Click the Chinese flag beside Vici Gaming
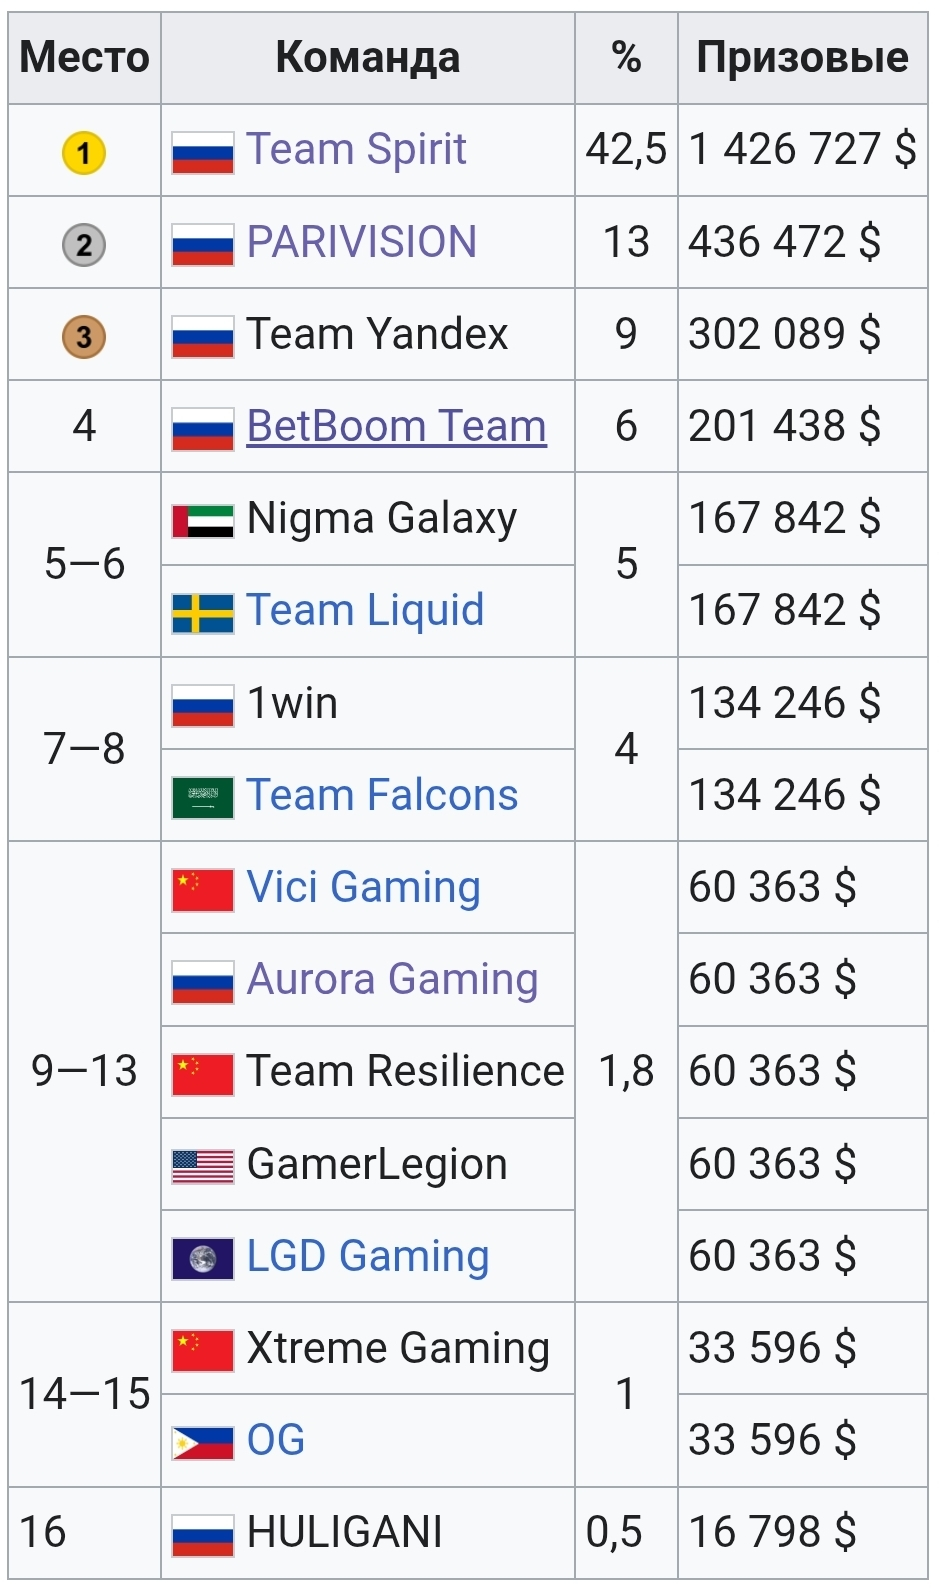The height and width of the screenshot is (1592, 942). click(x=203, y=890)
